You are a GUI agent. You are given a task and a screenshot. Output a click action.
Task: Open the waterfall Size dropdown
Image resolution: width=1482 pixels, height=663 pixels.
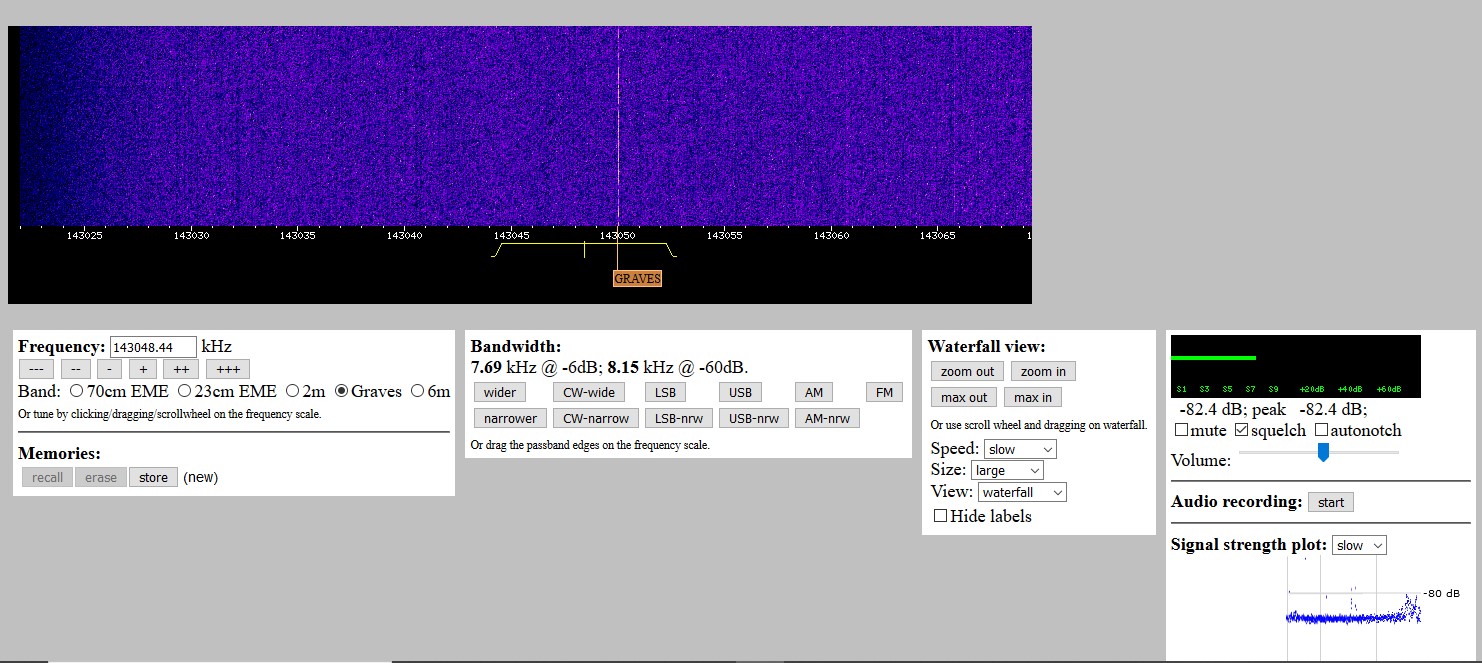point(1007,470)
